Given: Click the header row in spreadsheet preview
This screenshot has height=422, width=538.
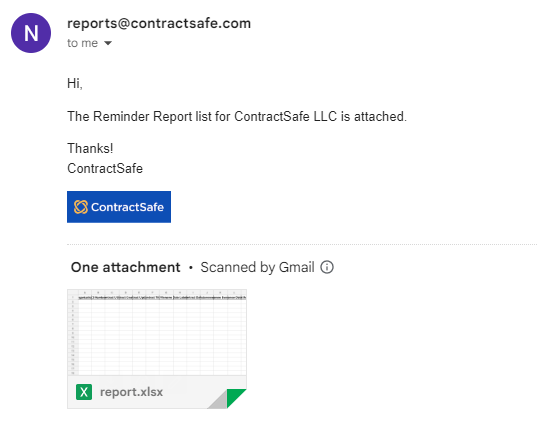Looking at the screenshot, I should click(162, 297).
